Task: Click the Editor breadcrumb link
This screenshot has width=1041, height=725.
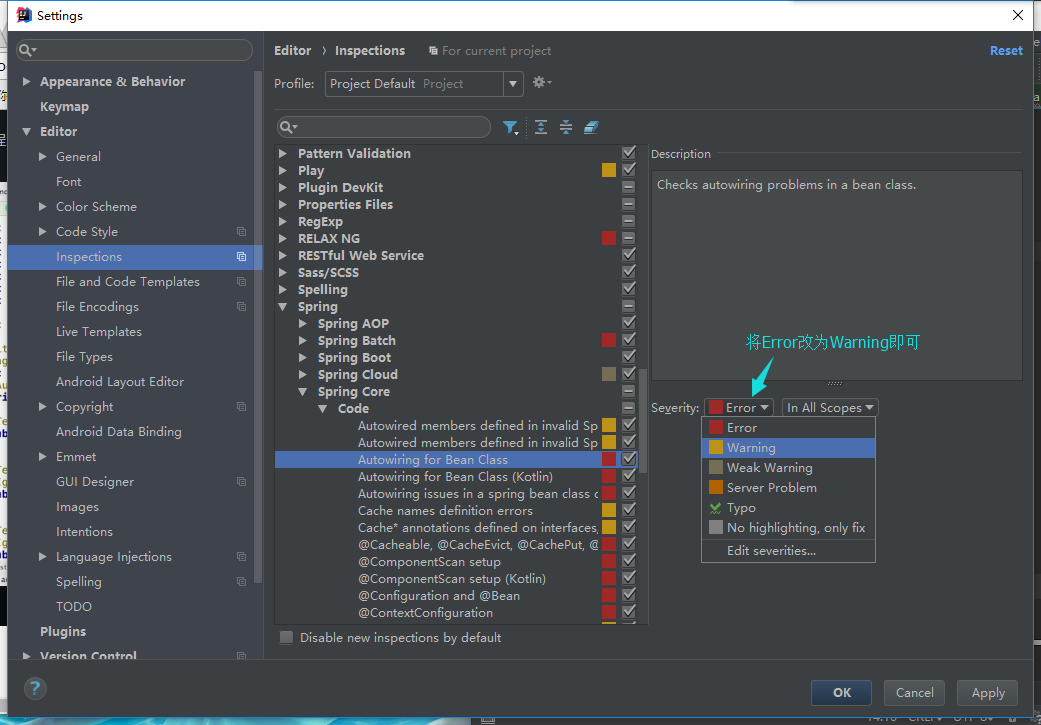Action: [293, 50]
